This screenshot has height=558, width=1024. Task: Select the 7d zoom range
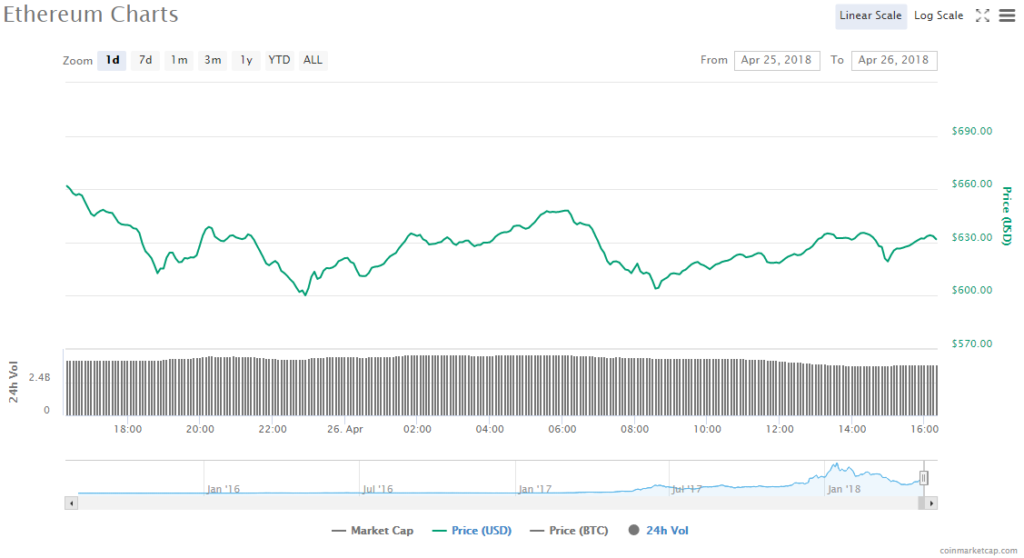[x=146, y=60]
